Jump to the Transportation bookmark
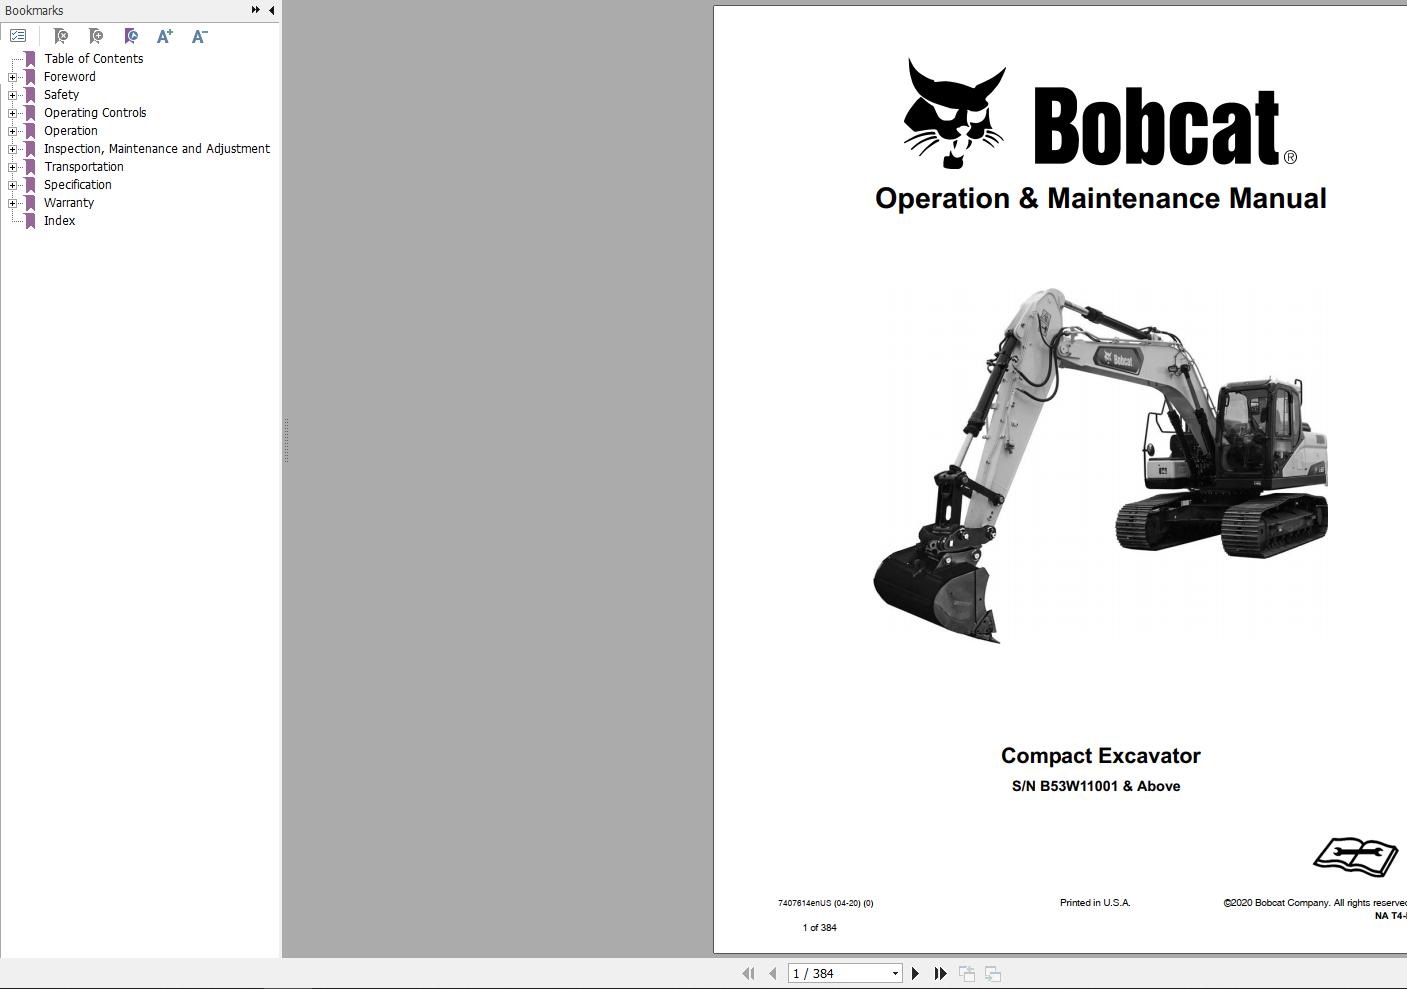The height and width of the screenshot is (989, 1407). pyautogui.click(x=84, y=167)
